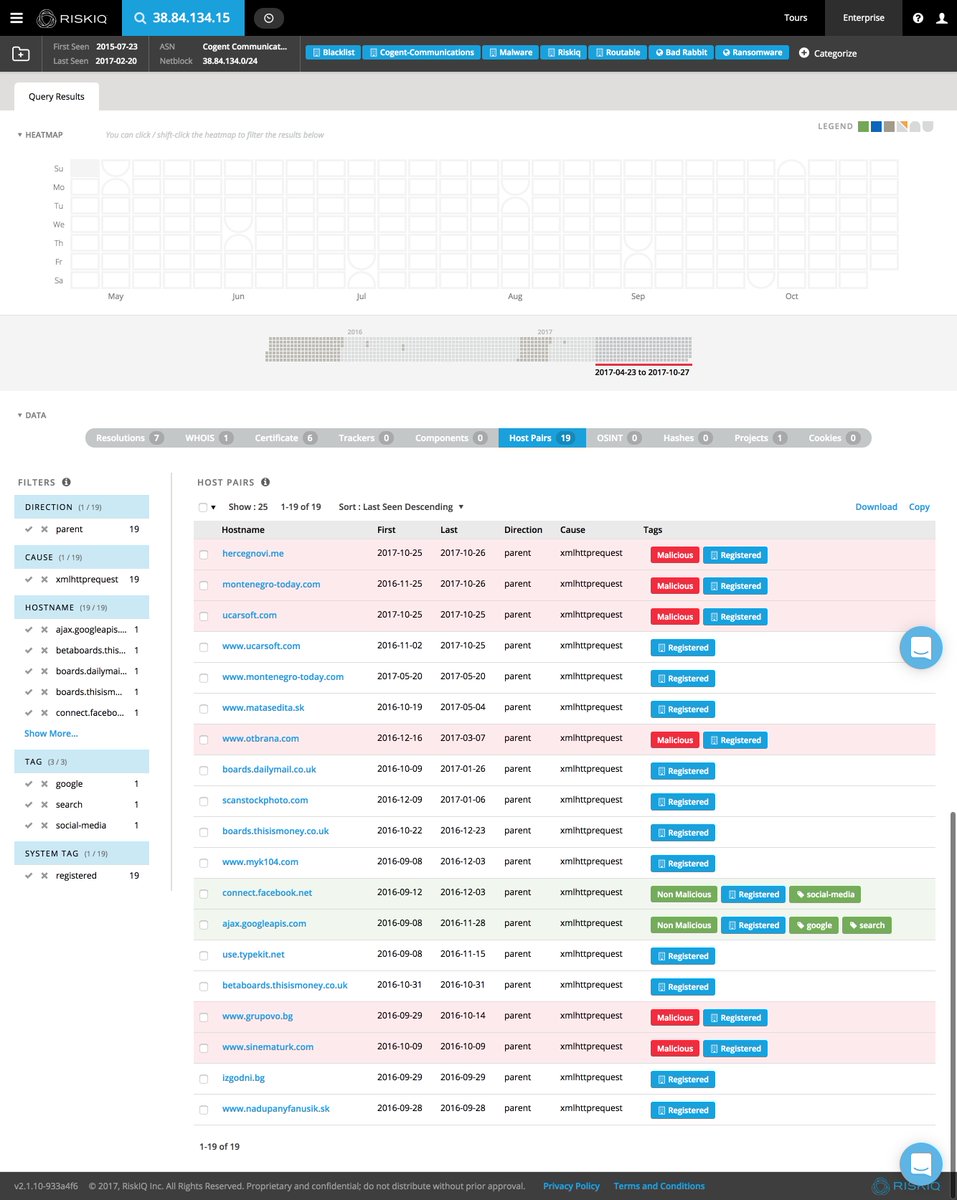This screenshot has width=957, height=1200.
Task: Open the hamburger main menu
Action: pos(16,18)
